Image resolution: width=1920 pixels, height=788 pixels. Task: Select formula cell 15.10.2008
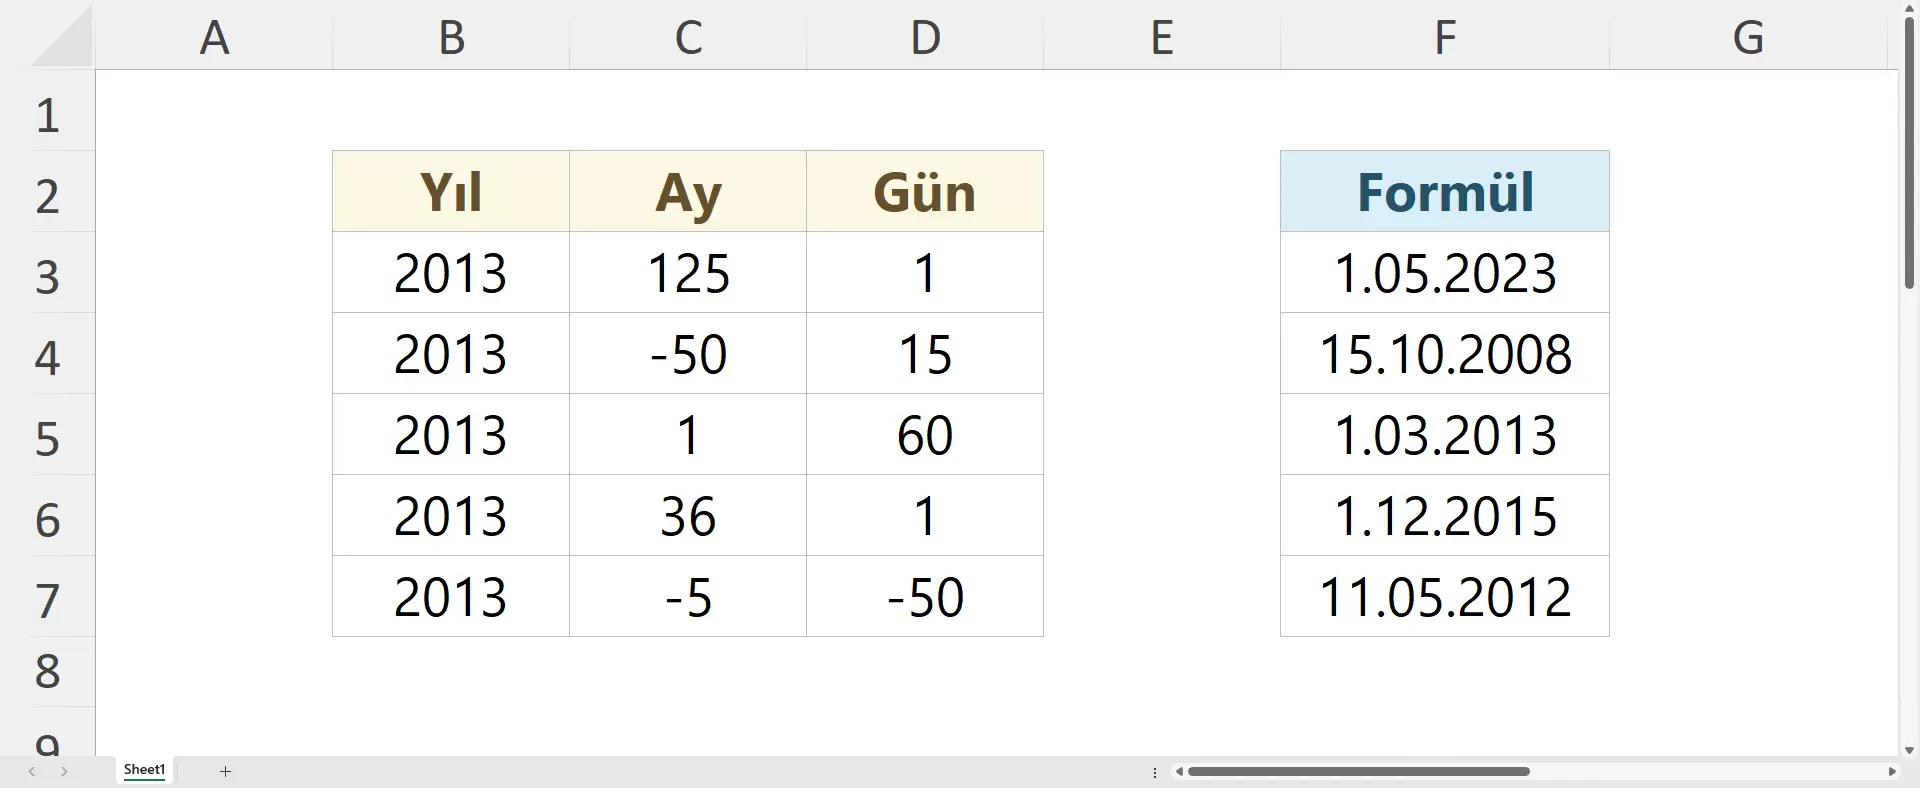click(1445, 354)
